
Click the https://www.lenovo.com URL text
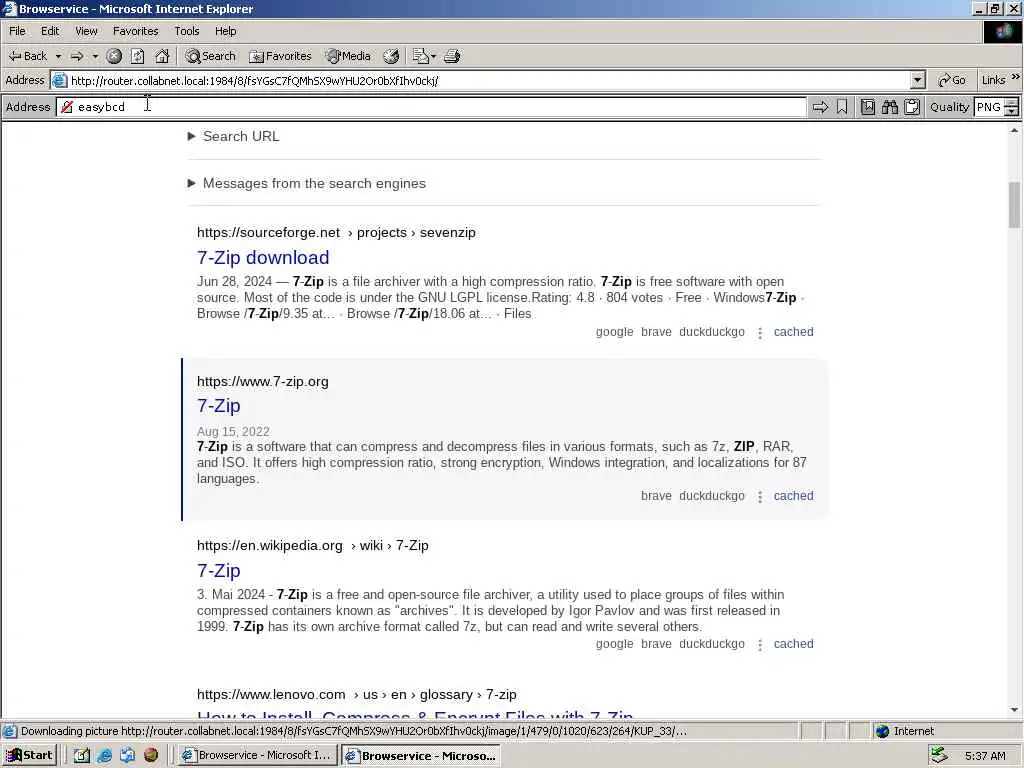[x=271, y=694]
